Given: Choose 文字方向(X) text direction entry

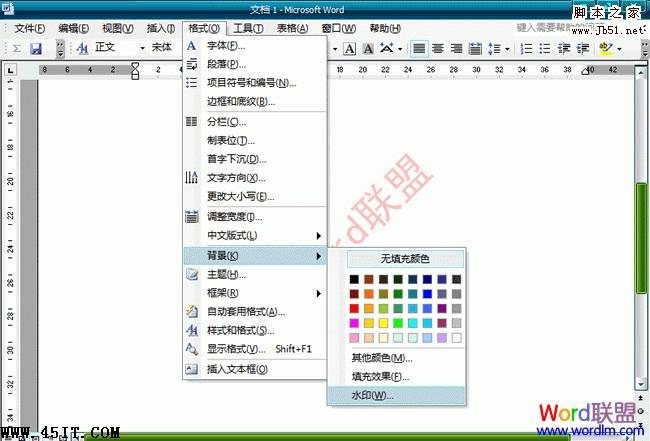Looking at the screenshot, I should pyautogui.click(x=255, y=178).
